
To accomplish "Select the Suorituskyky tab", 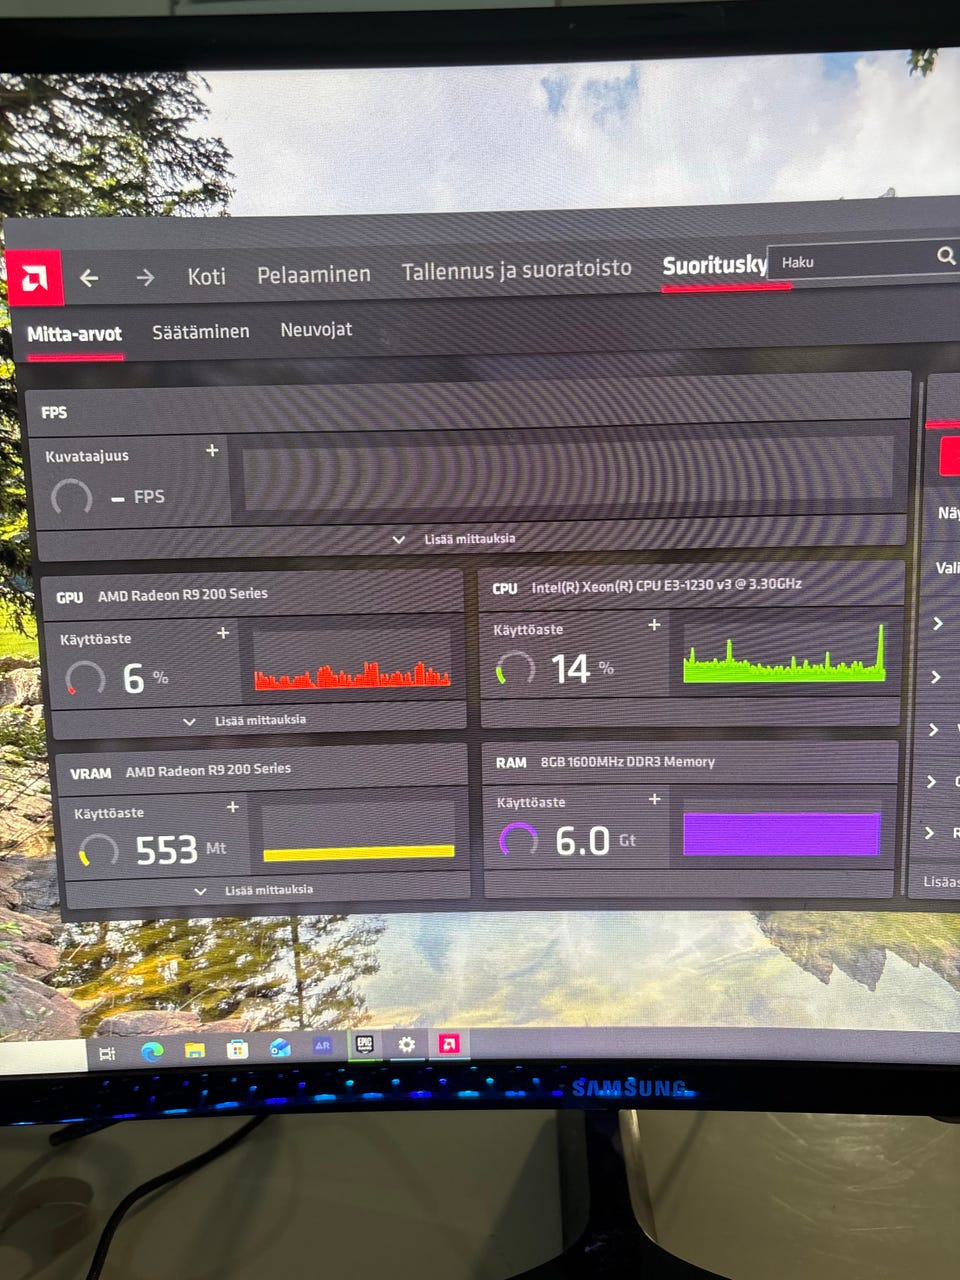I will click(x=714, y=265).
